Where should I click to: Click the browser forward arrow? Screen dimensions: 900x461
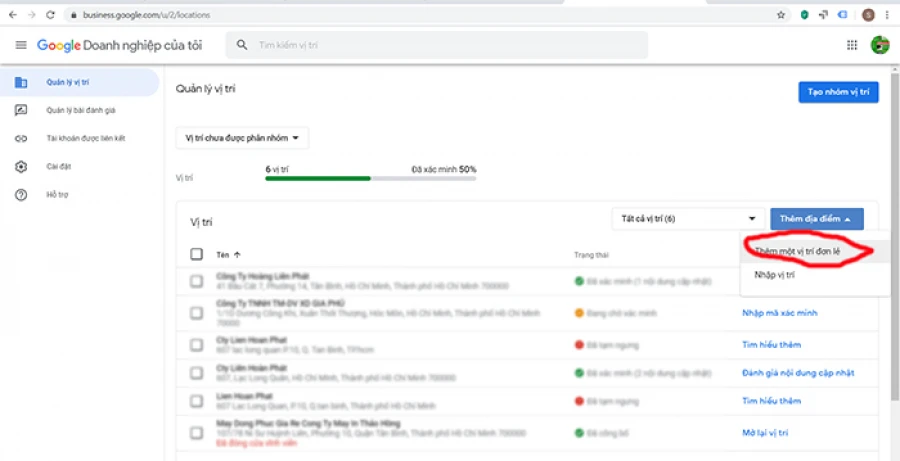(32, 15)
